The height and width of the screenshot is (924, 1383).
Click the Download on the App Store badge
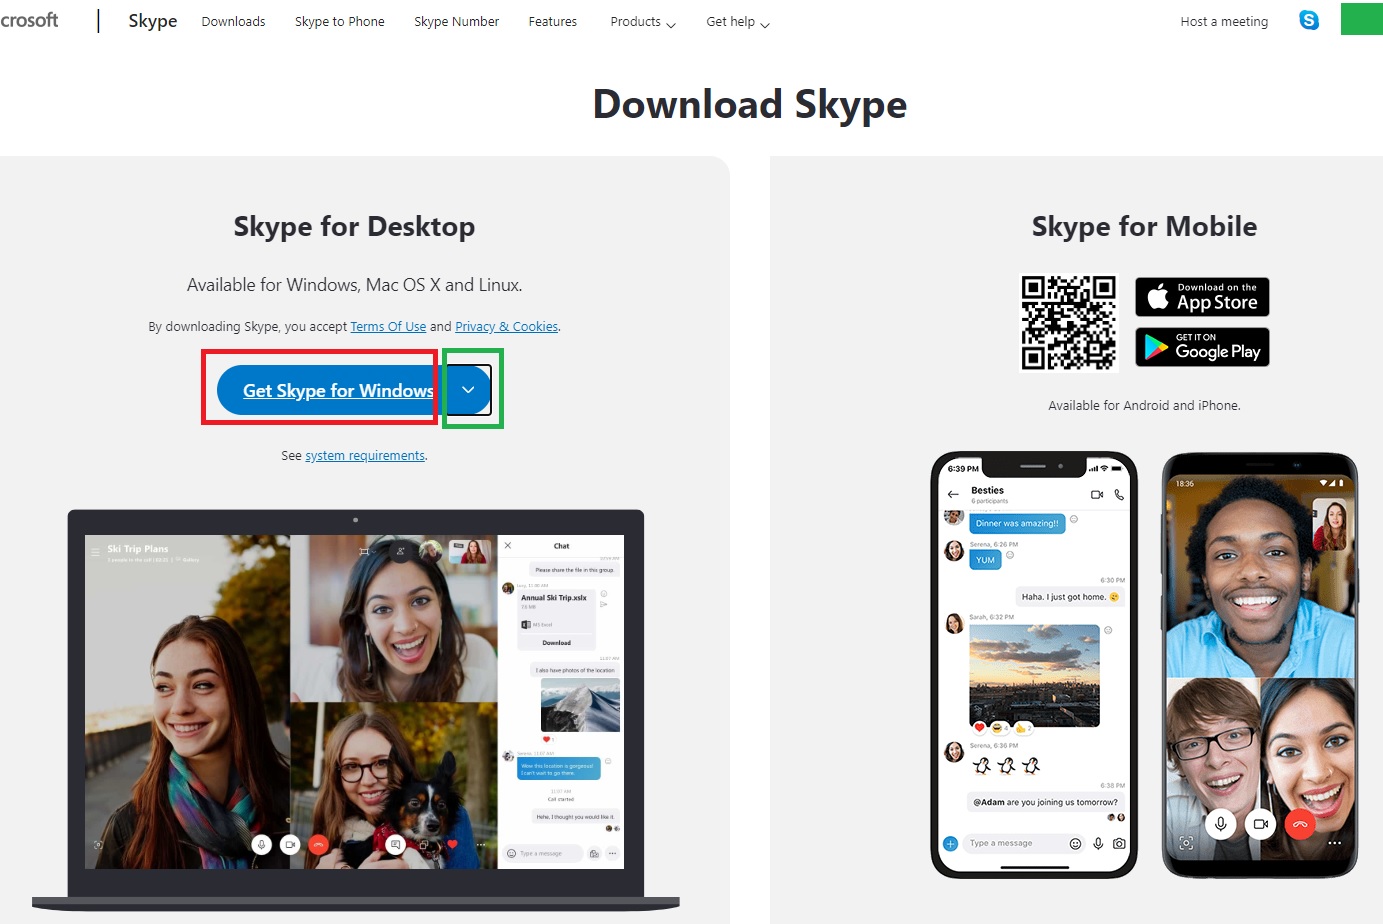click(1202, 297)
